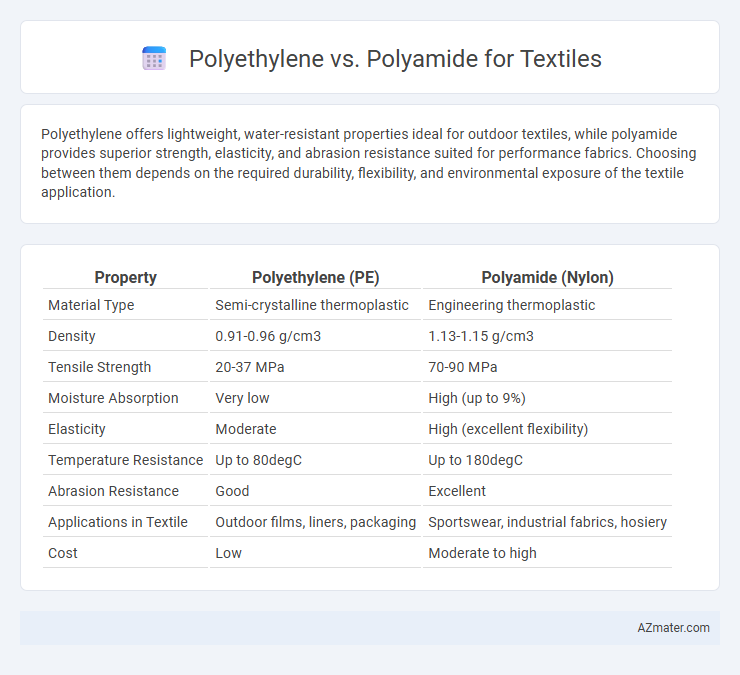Click the 'Property' column header
740x675 pixels.
click(125, 277)
